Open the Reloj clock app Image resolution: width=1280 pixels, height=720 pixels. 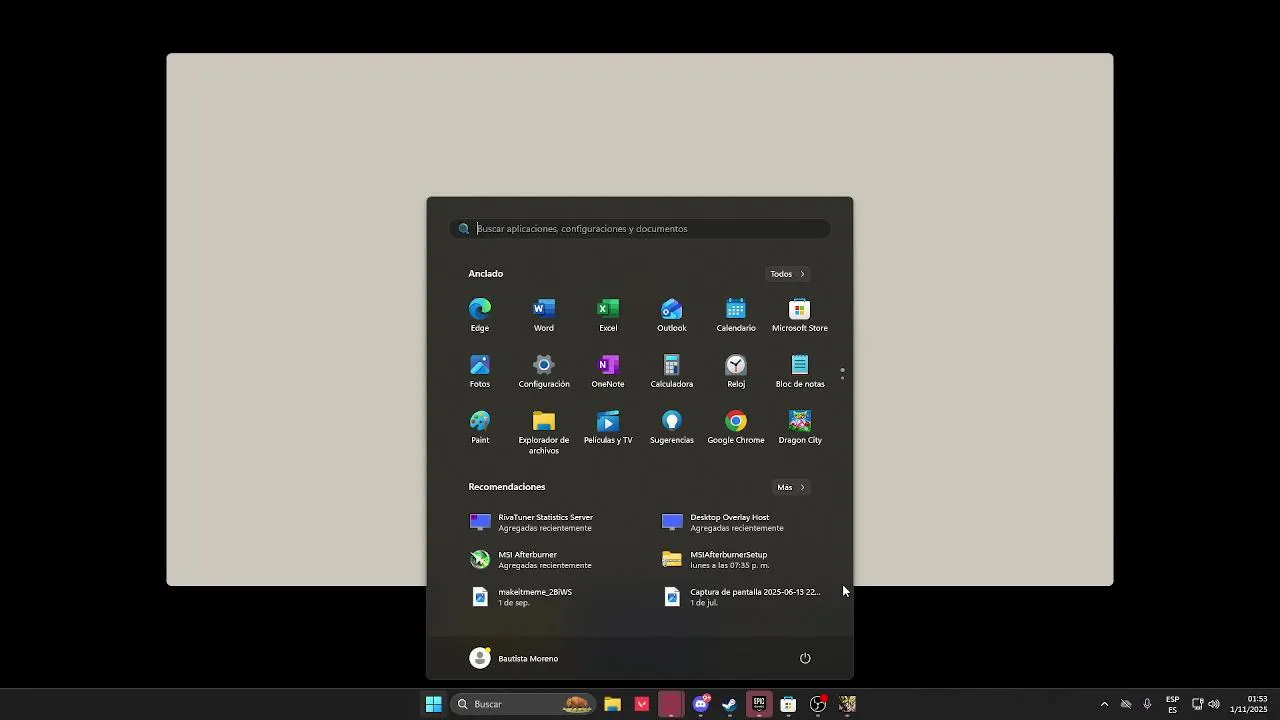point(736,370)
